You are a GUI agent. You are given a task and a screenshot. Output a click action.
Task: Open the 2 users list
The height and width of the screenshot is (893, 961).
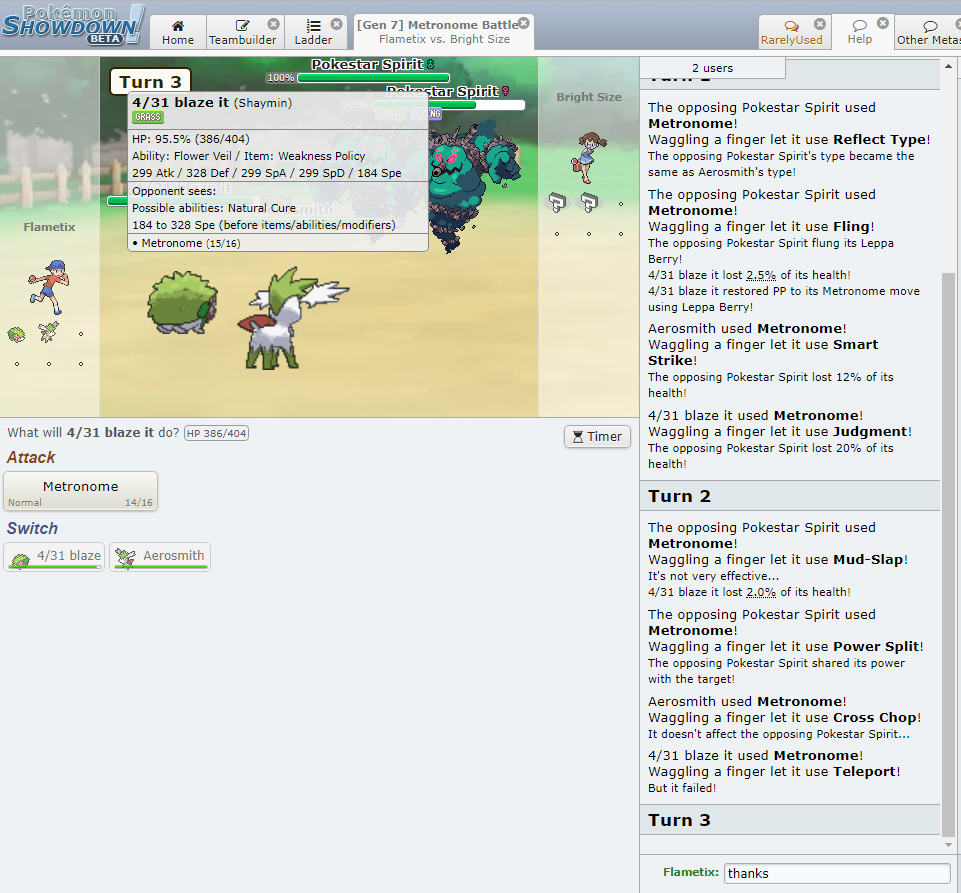pos(712,68)
